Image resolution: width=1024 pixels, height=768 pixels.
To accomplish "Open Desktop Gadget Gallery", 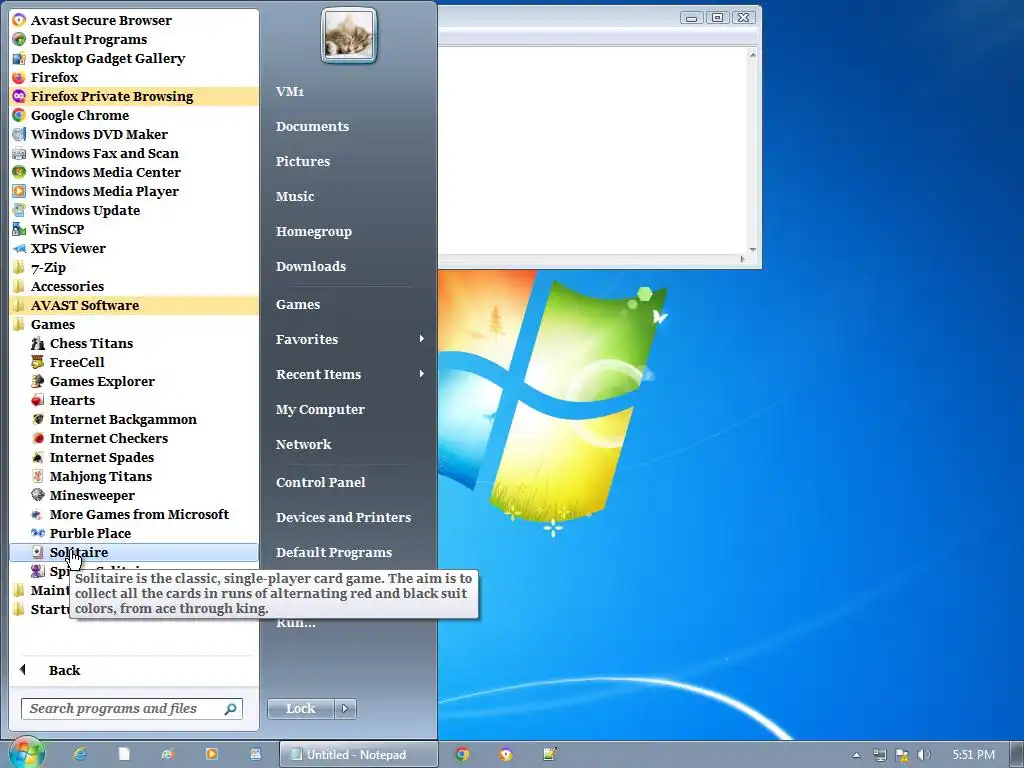I will point(134,58).
